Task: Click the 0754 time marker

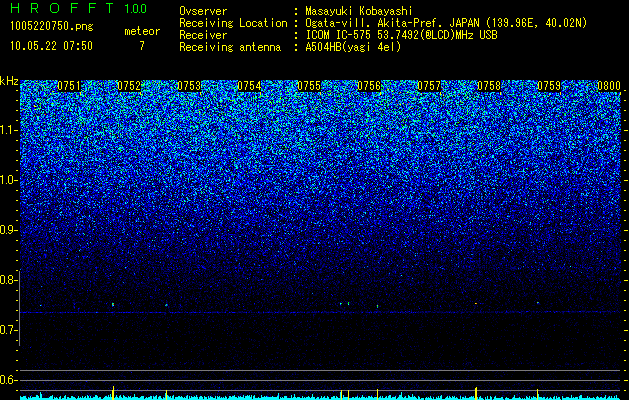Action: [x=249, y=86]
